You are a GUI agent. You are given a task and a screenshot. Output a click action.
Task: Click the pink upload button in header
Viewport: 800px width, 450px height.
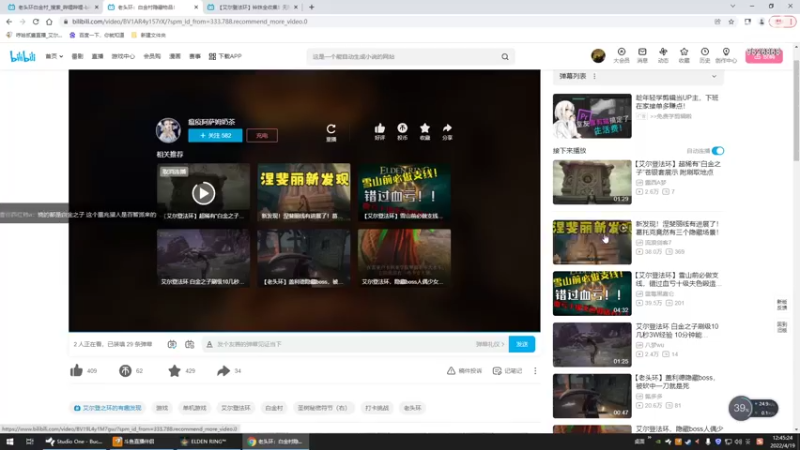click(x=764, y=56)
